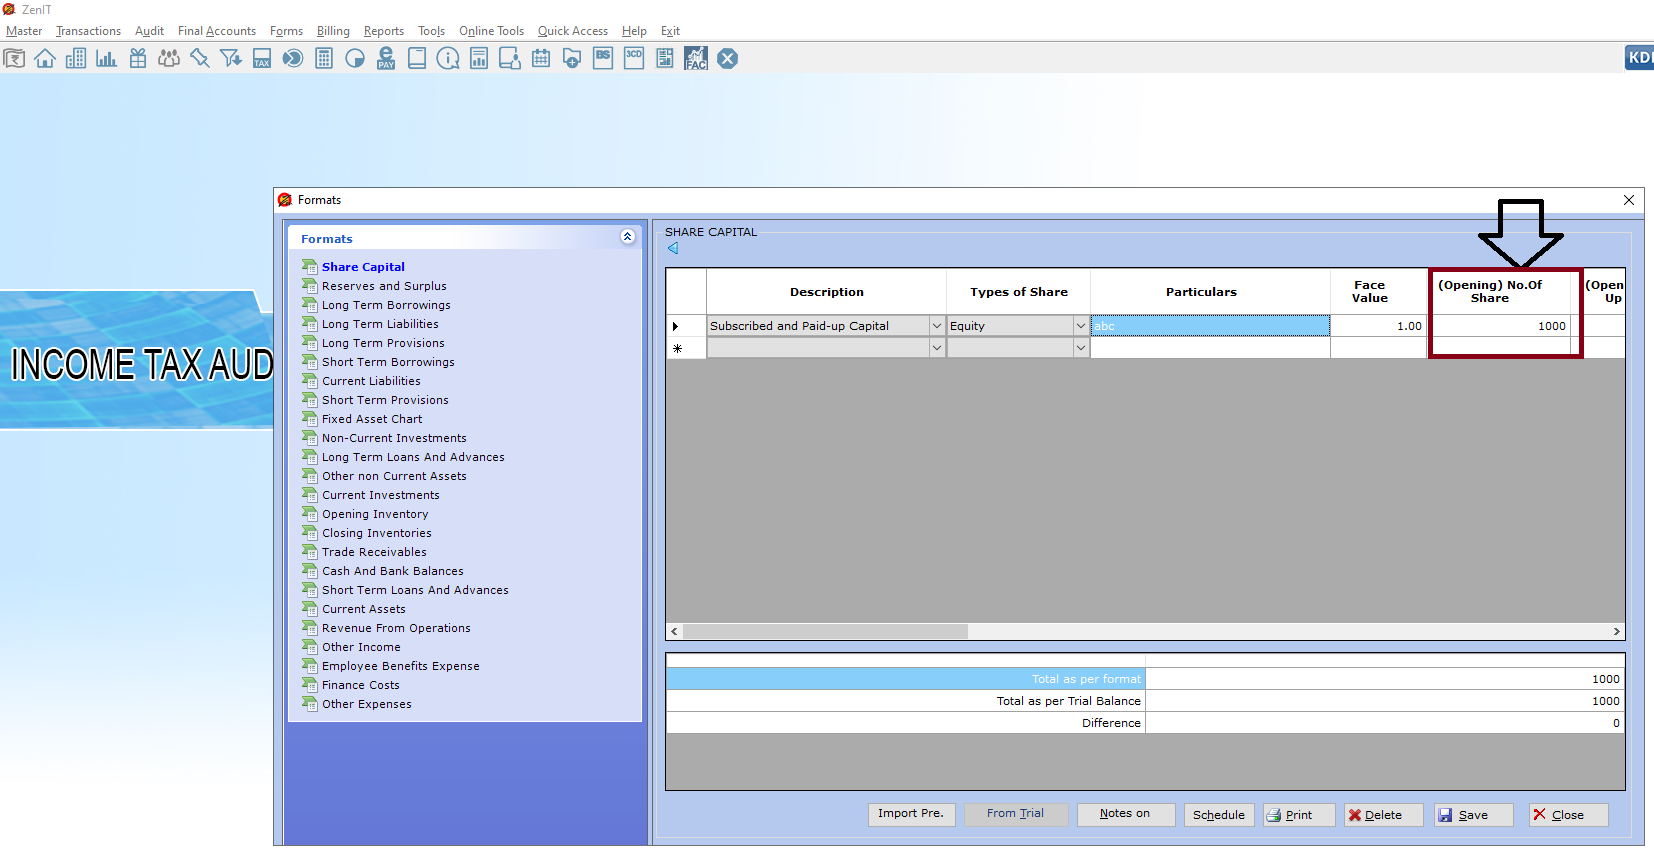Open the Schedule button
1654x859 pixels.
tap(1219, 815)
